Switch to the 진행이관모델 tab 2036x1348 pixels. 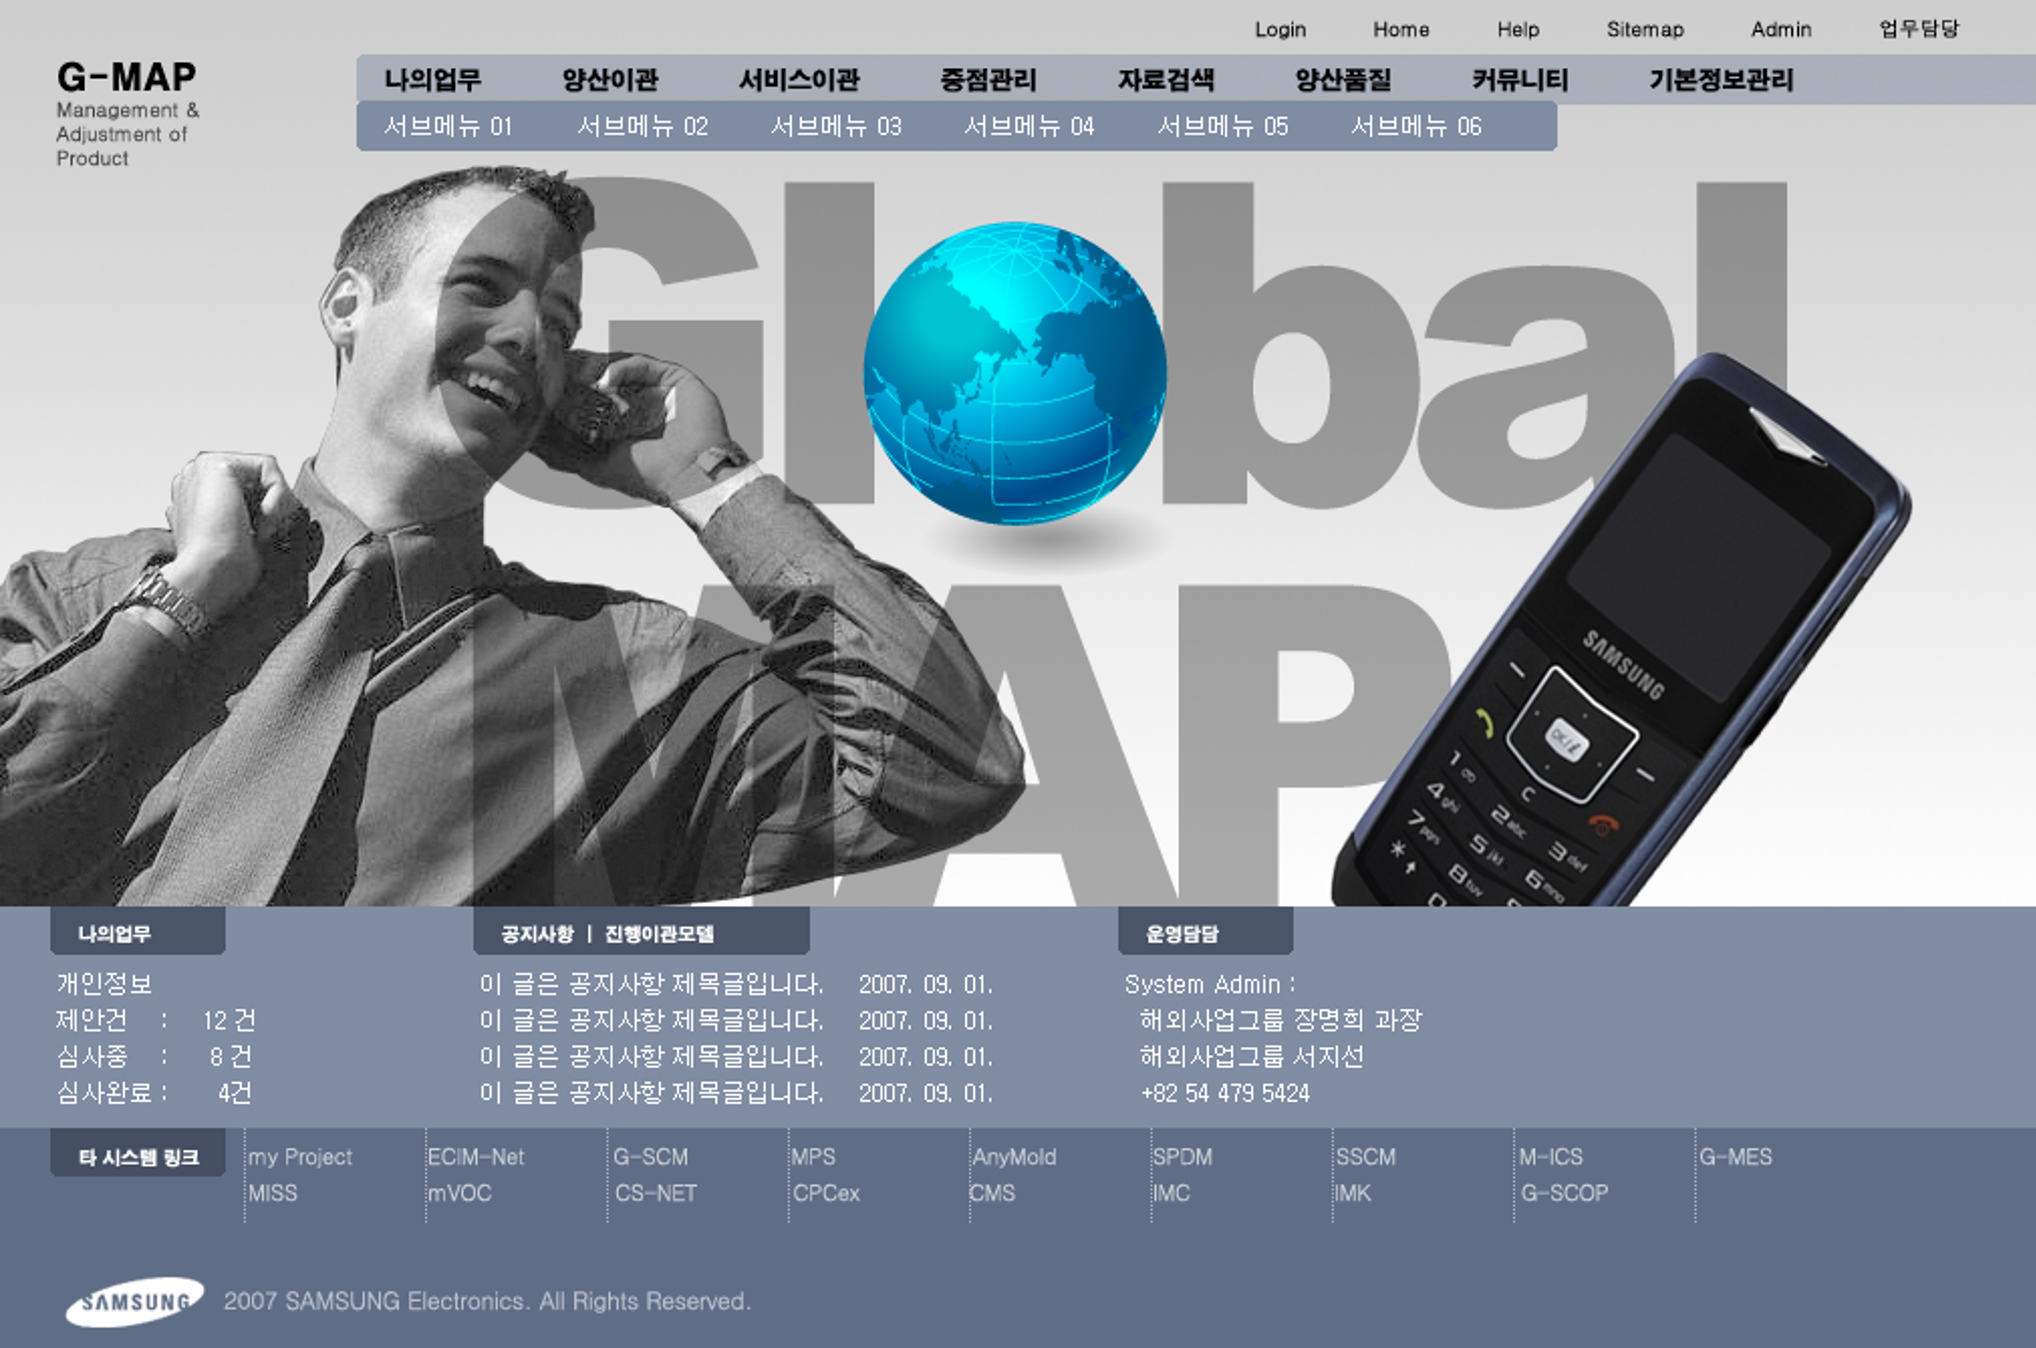(659, 934)
